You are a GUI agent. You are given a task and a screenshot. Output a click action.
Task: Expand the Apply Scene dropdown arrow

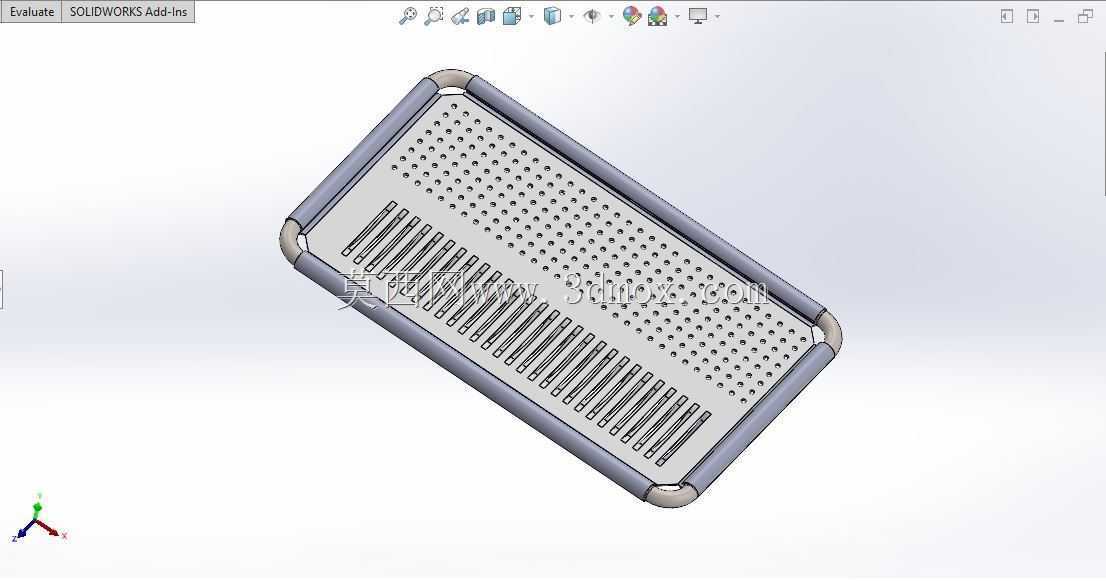tap(677, 16)
